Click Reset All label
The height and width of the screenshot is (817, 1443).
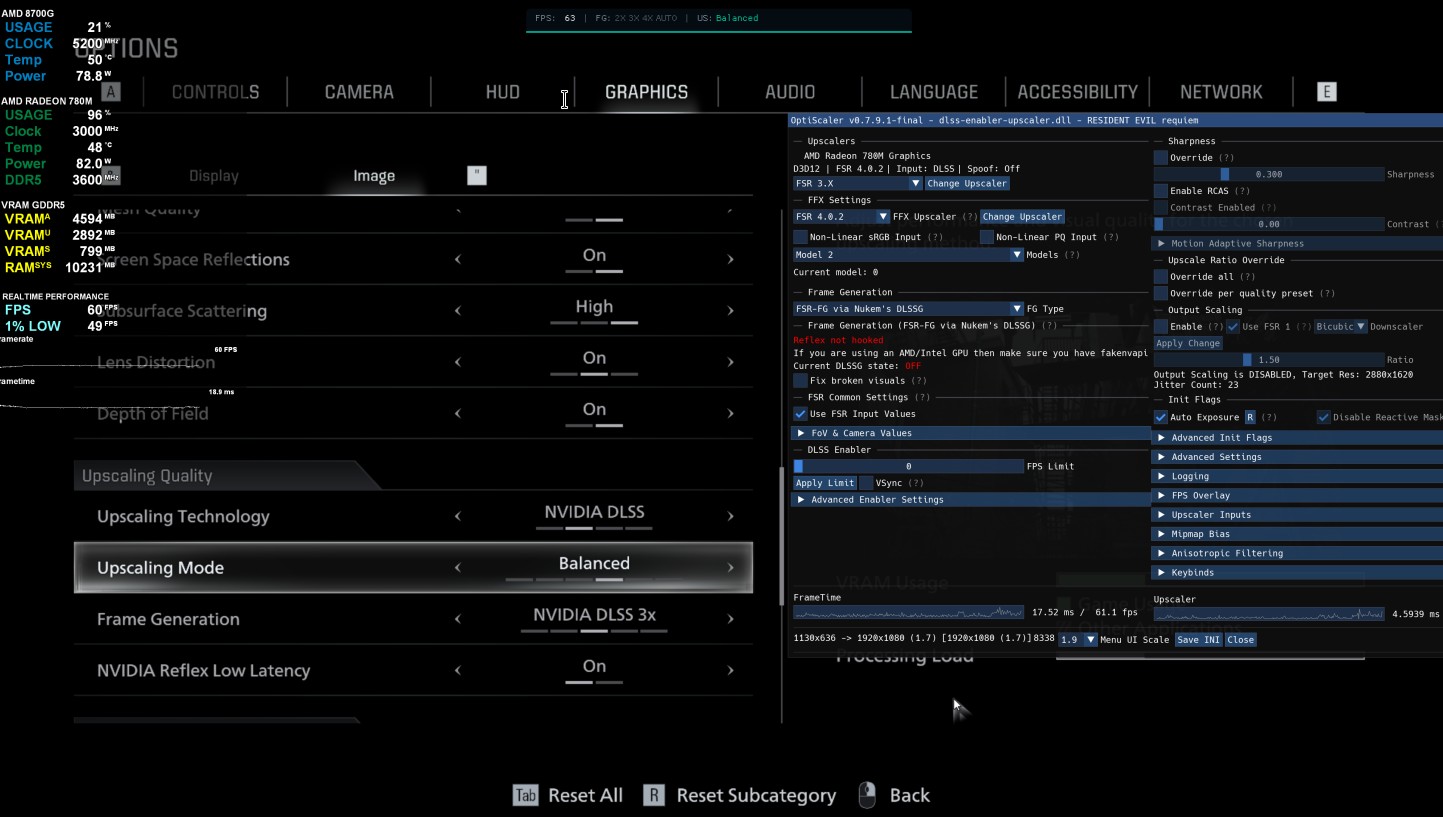[x=585, y=795]
